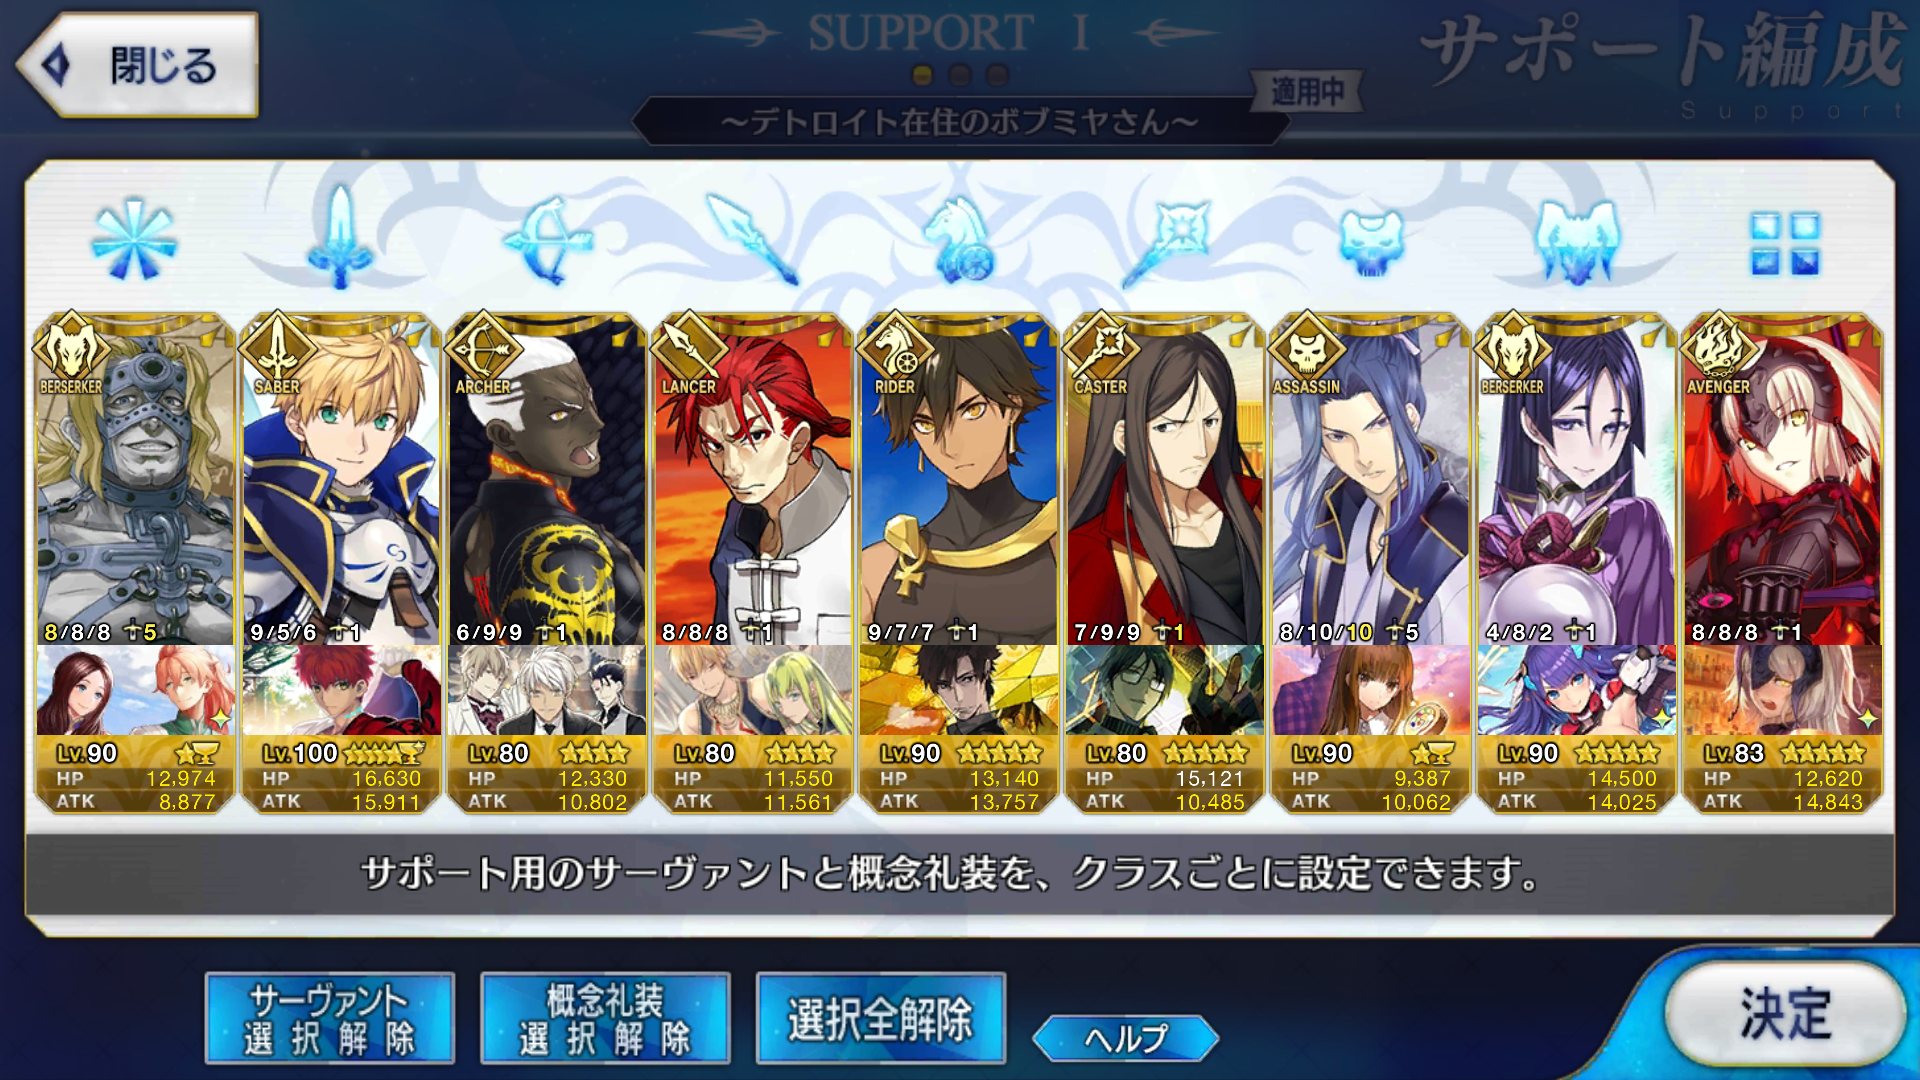
Task: Click 選択全解除 button
Action: click(881, 1018)
